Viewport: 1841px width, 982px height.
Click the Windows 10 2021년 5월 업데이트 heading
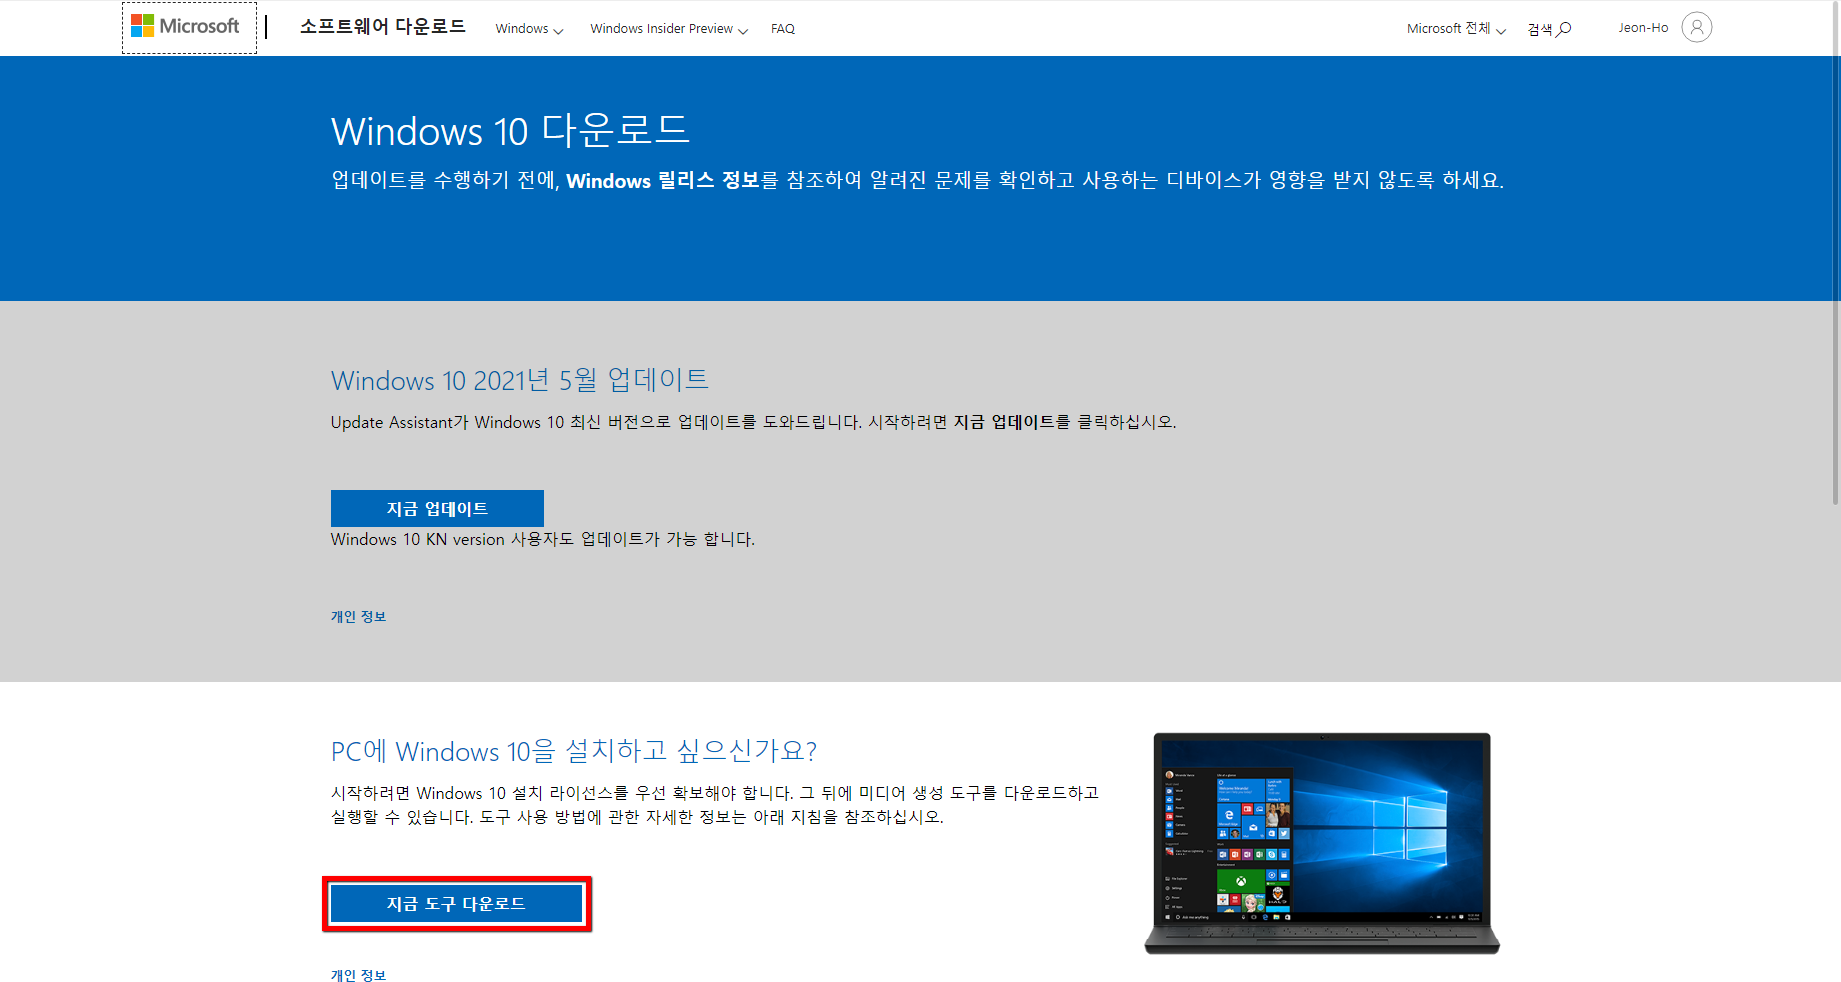[520, 380]
